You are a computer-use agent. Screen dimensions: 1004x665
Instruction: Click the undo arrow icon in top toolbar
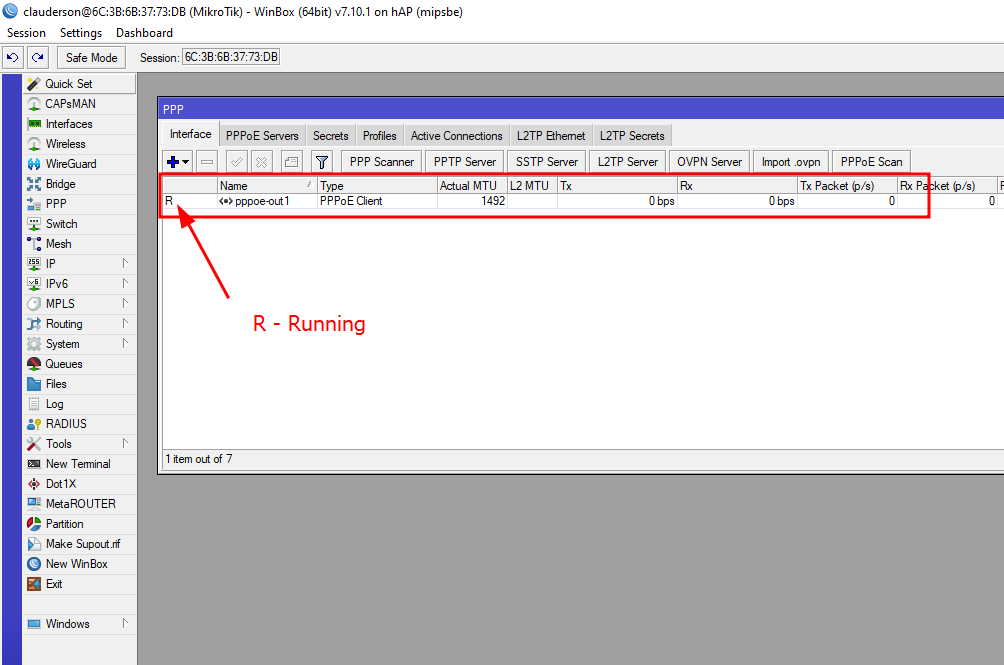(x=13, y=57)
